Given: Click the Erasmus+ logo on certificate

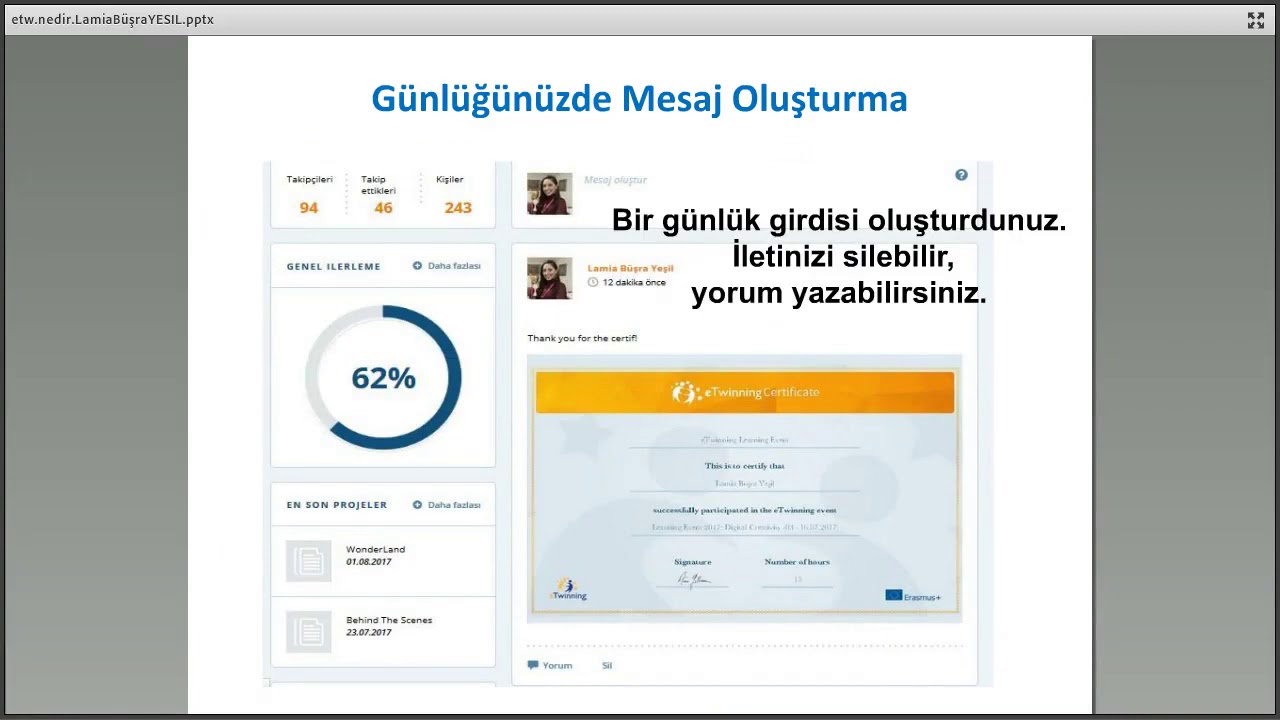Looking at the screenshot, I should [912, 596].
